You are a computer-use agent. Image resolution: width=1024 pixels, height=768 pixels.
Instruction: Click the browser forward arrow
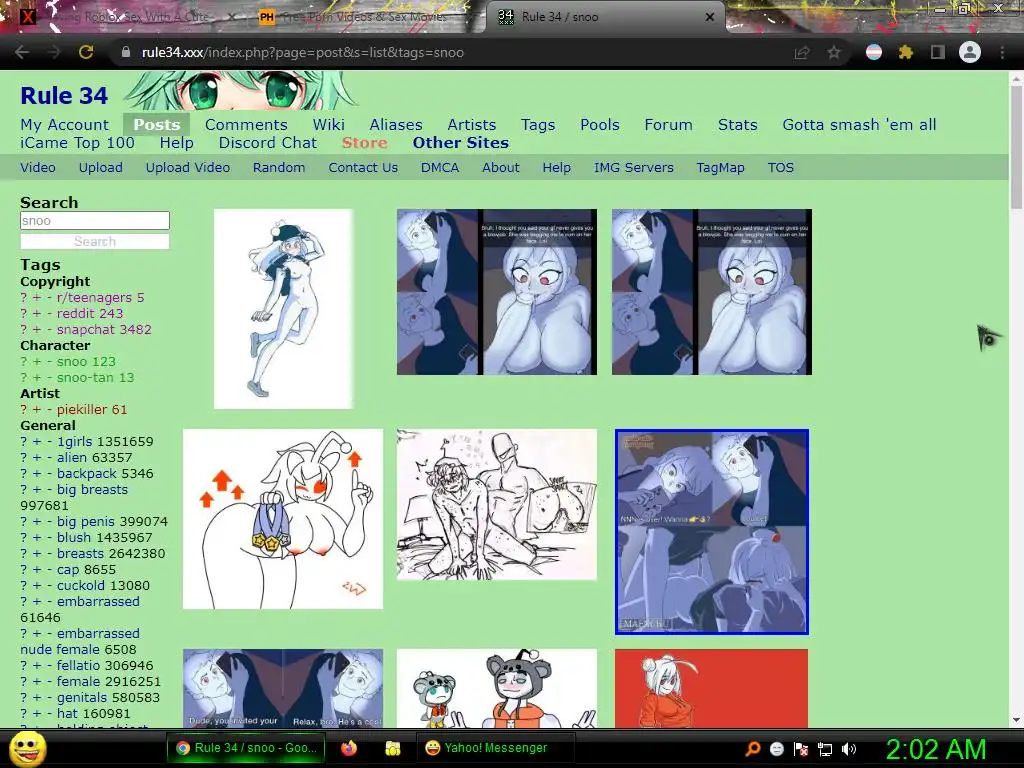[54, 52]
